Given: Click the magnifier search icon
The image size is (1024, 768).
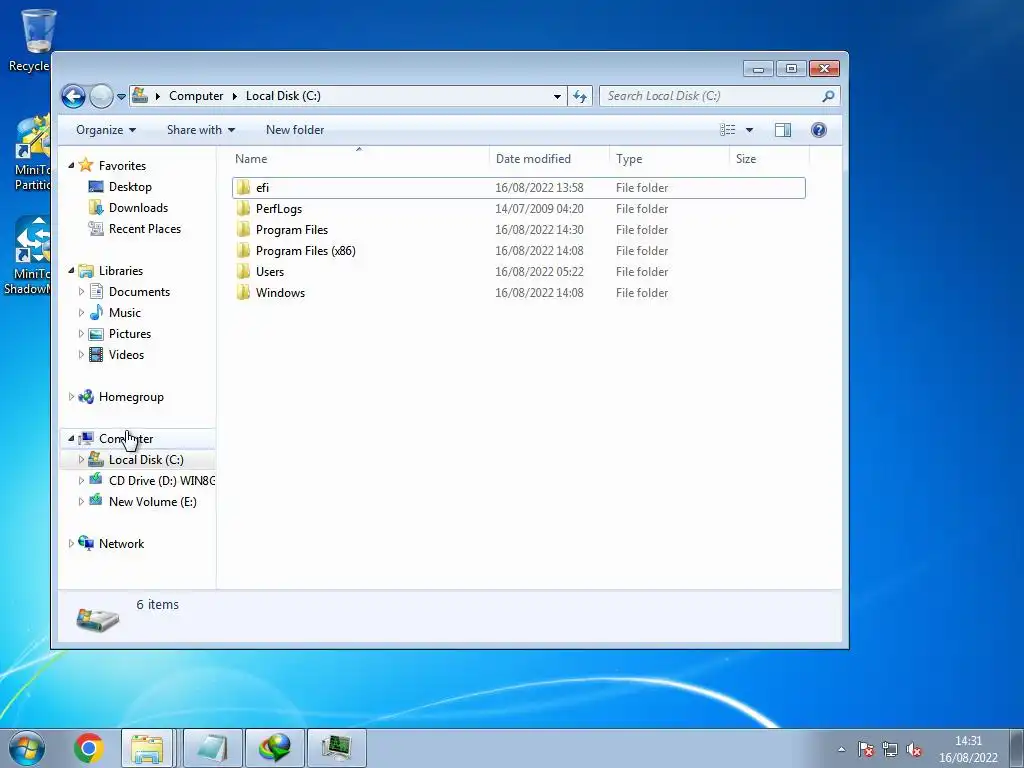Looking at the screenshot, I should (x=828, y=96).
